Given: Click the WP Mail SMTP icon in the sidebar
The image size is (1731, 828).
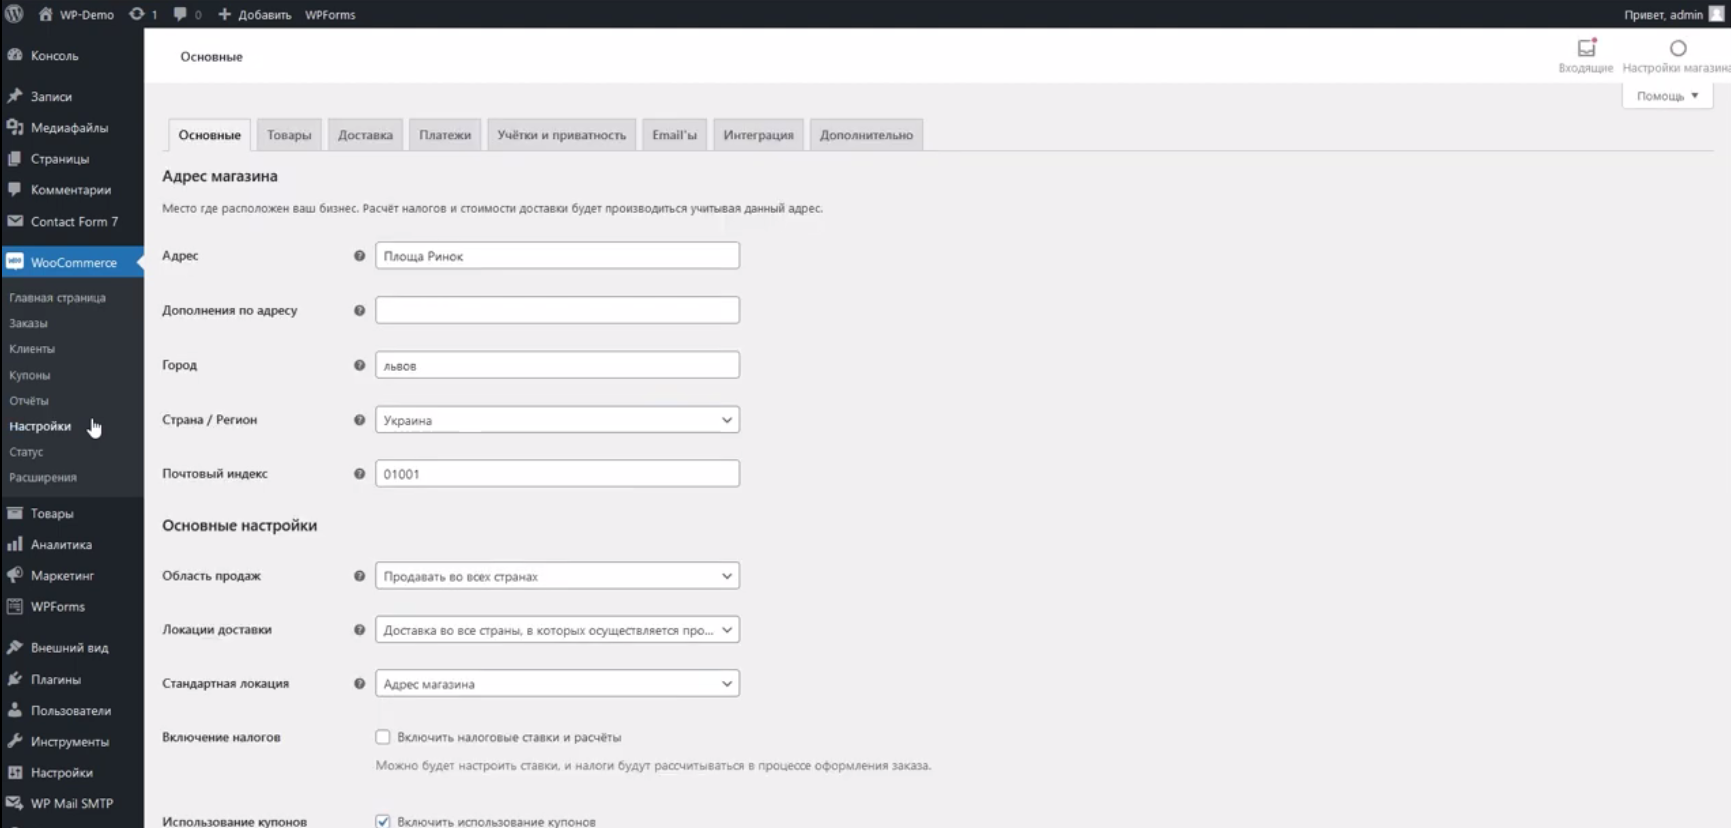Looking at the screenshot, I should coord(15,803).
